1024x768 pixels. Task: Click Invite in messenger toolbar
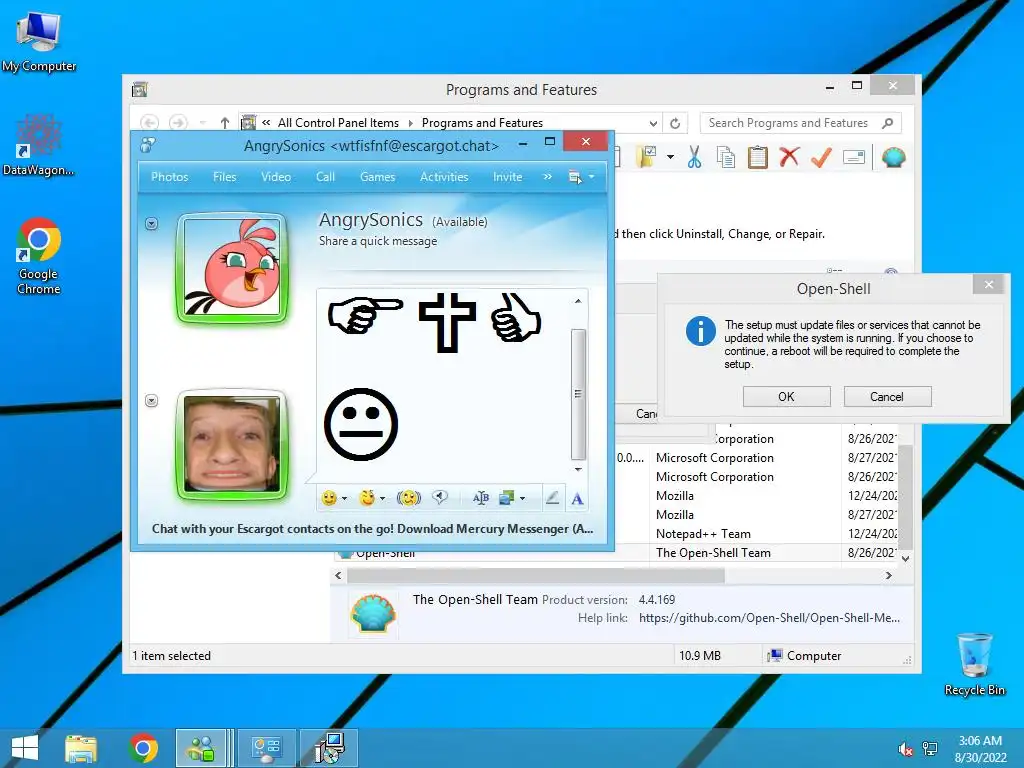tap(507, 177)
